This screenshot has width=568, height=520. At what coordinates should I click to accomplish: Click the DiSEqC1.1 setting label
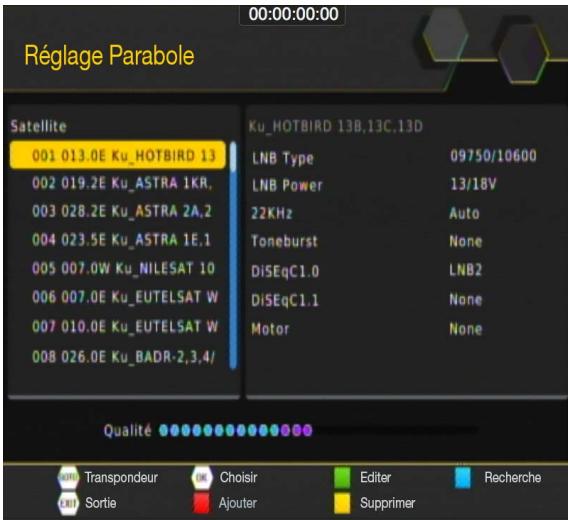click(285, 300)
